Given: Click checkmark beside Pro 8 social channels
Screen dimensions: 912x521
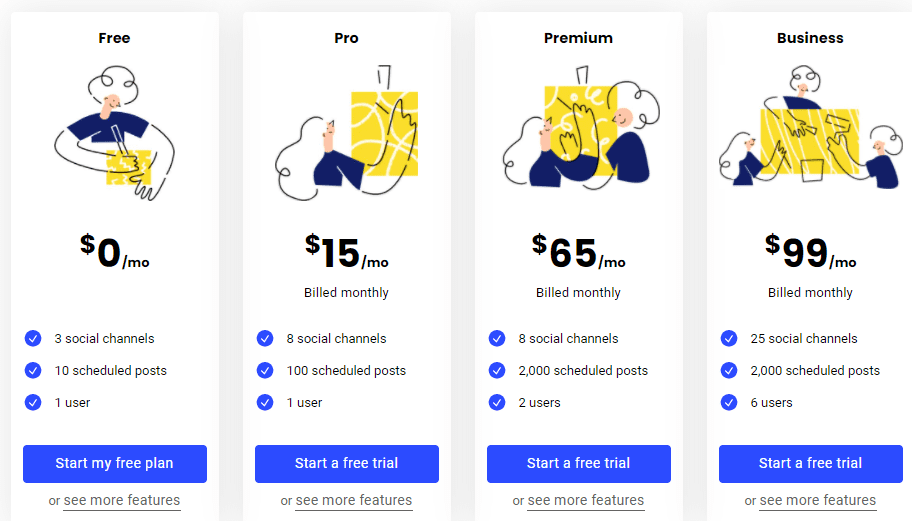Looking at the screenshot, I should point(265,338).
